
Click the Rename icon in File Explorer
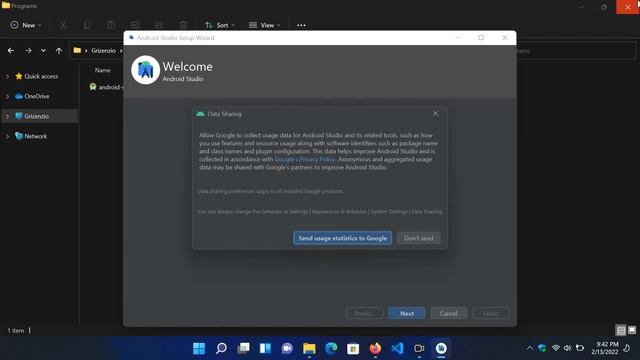[x=135, y=25]
